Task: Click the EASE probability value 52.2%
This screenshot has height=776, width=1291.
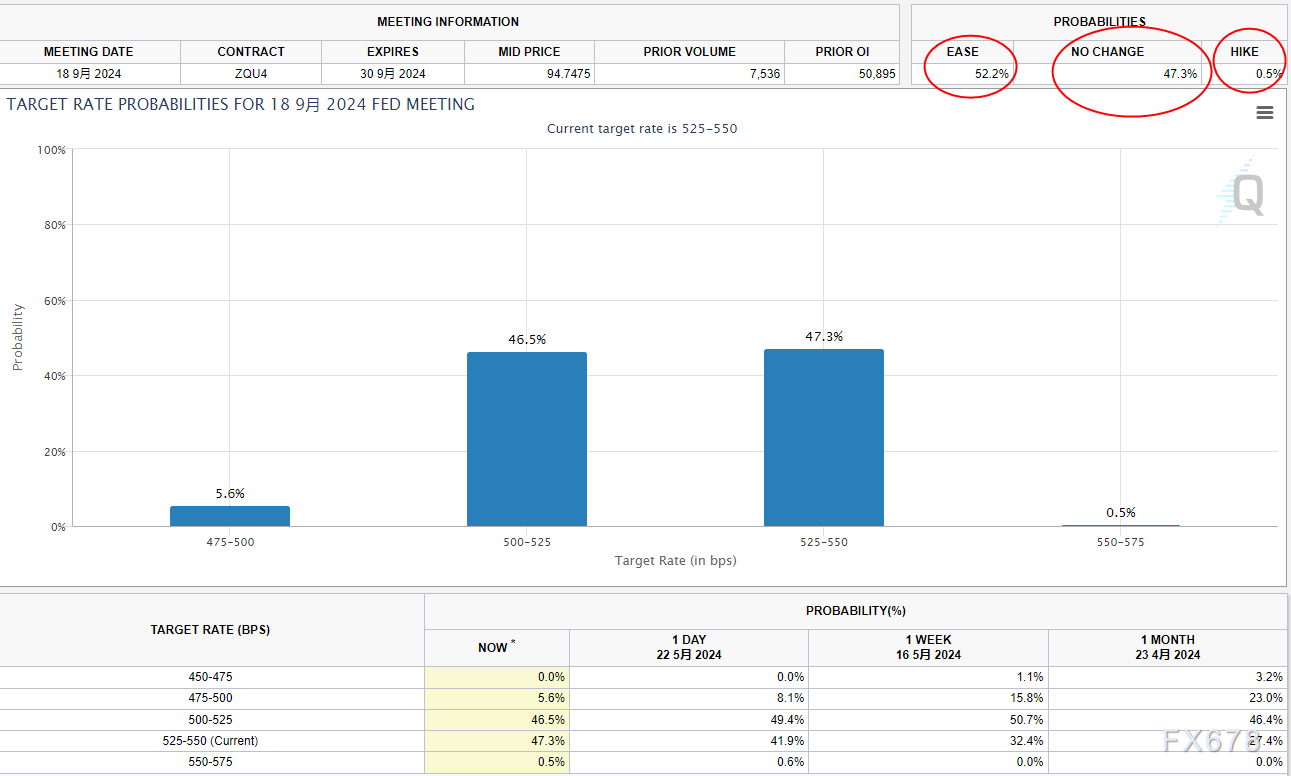Action: pyautogui.click(x=991, y=74)
